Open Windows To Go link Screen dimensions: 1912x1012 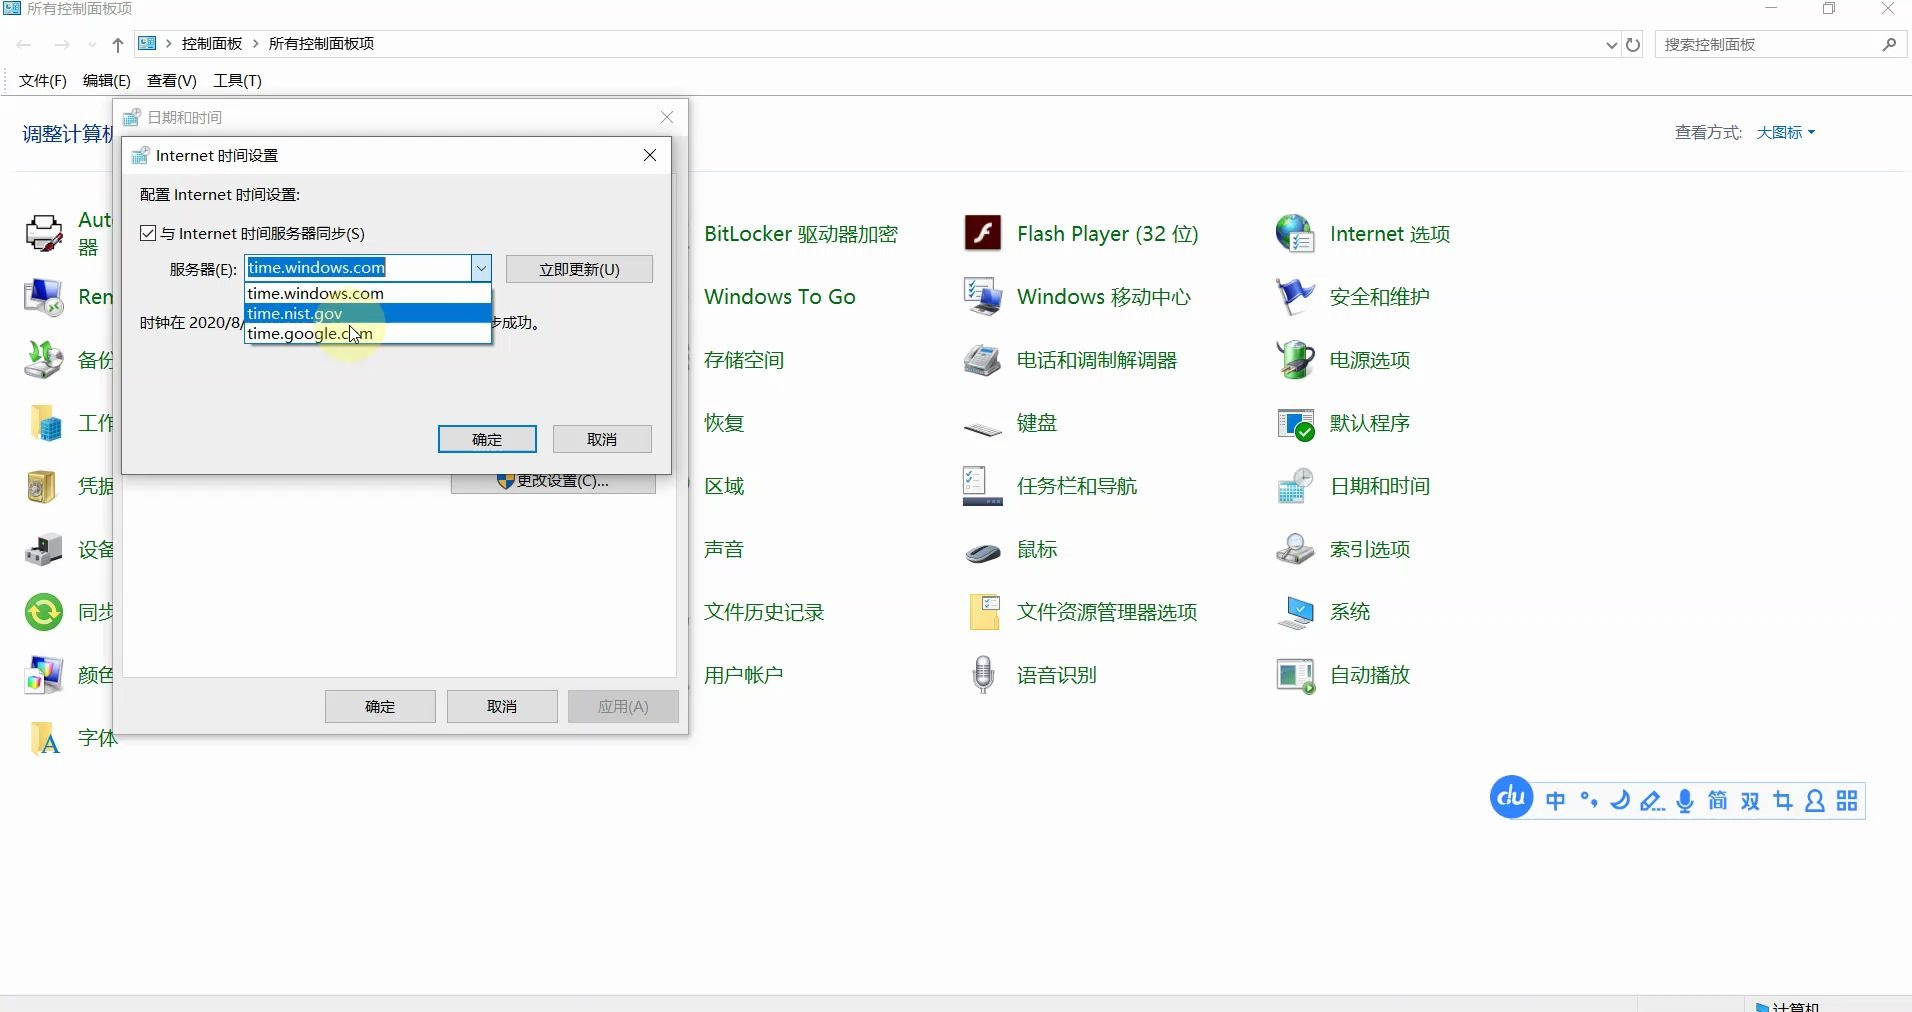click(x=780, y=296)
